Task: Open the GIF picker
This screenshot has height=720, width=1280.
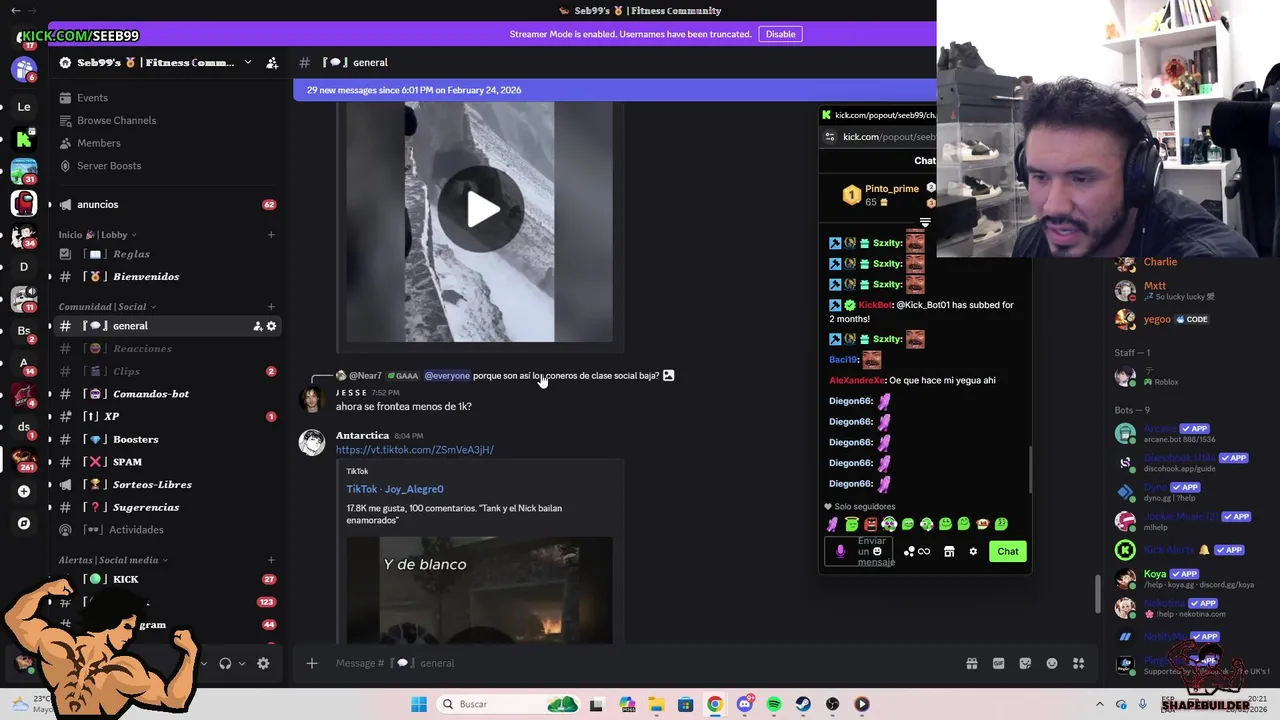Action: point(998,663)
